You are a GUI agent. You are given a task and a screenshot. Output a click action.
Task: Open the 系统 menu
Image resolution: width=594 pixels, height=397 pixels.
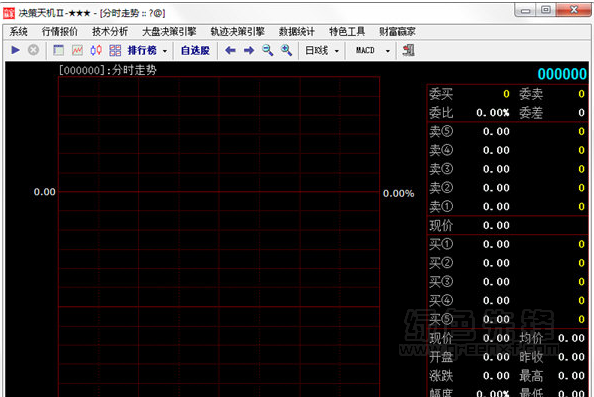tap(18, 32)
